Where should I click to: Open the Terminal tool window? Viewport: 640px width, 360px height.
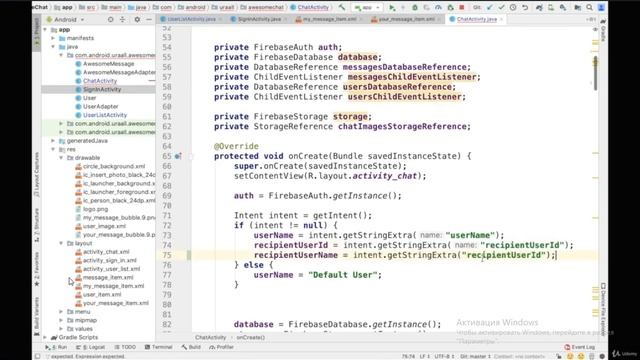(x=158, y=347)
